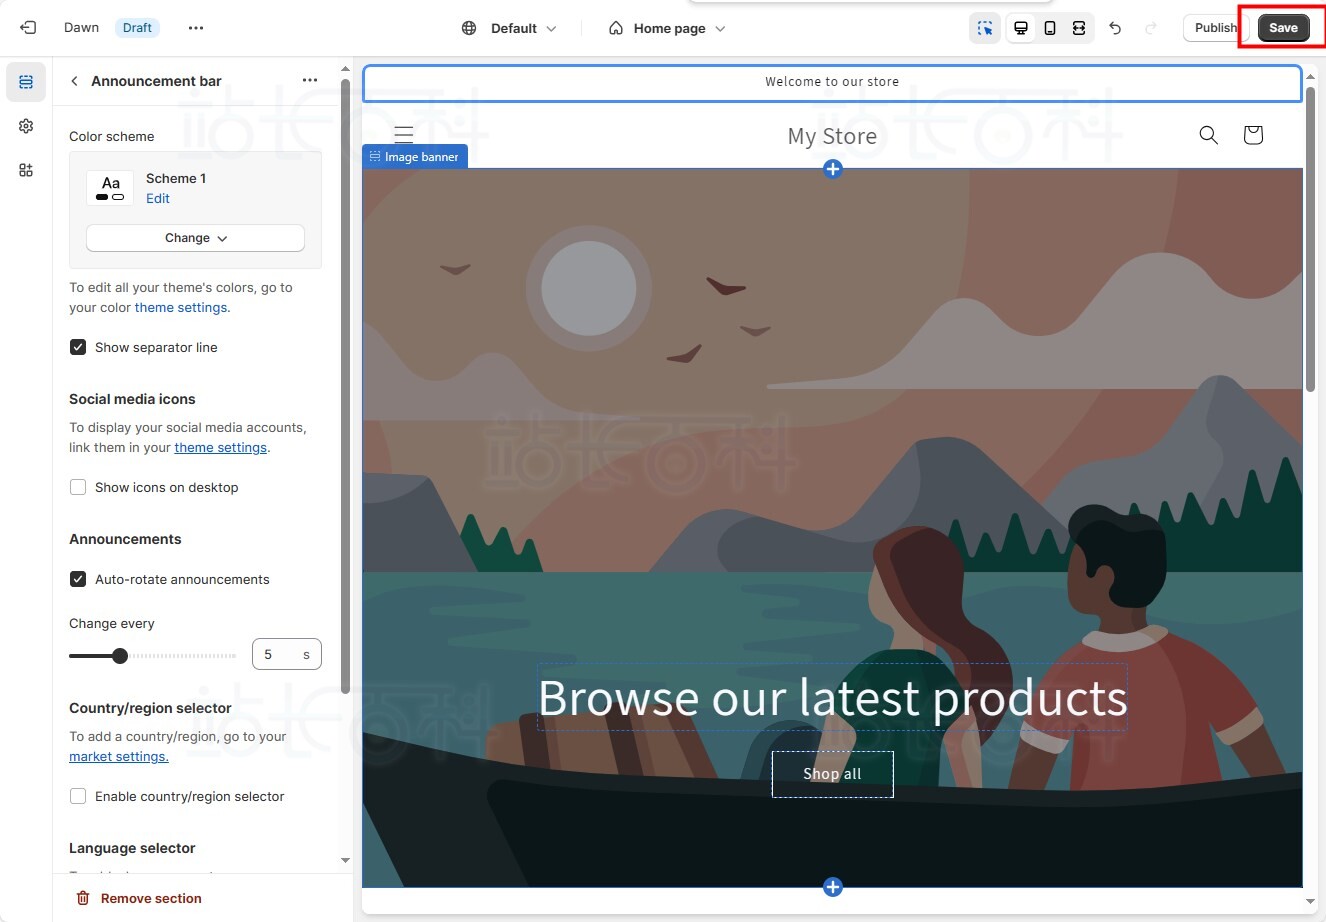Open the app embeds sidebar icon
The width and height of the screenshot is (1326, 922).
click(x=26, y=170)
